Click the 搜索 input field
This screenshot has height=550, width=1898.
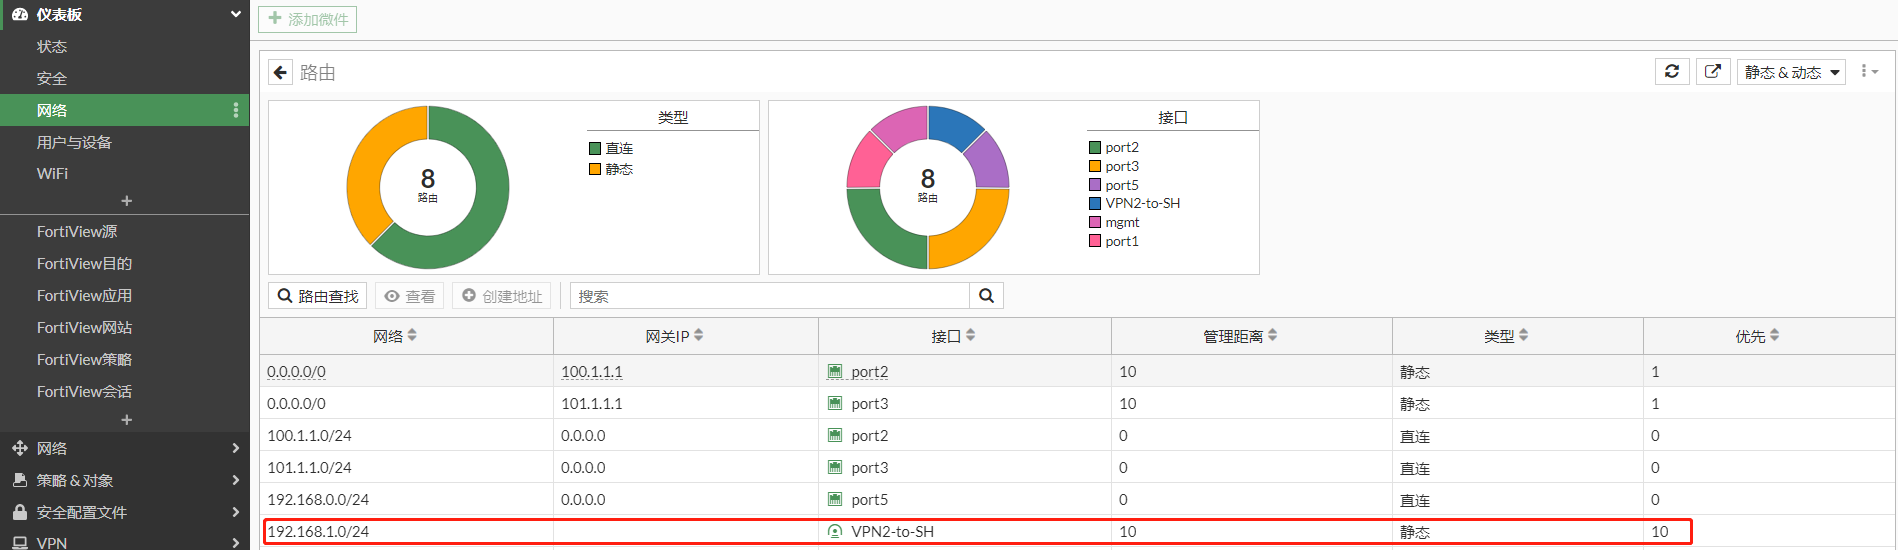coord(769,296)
